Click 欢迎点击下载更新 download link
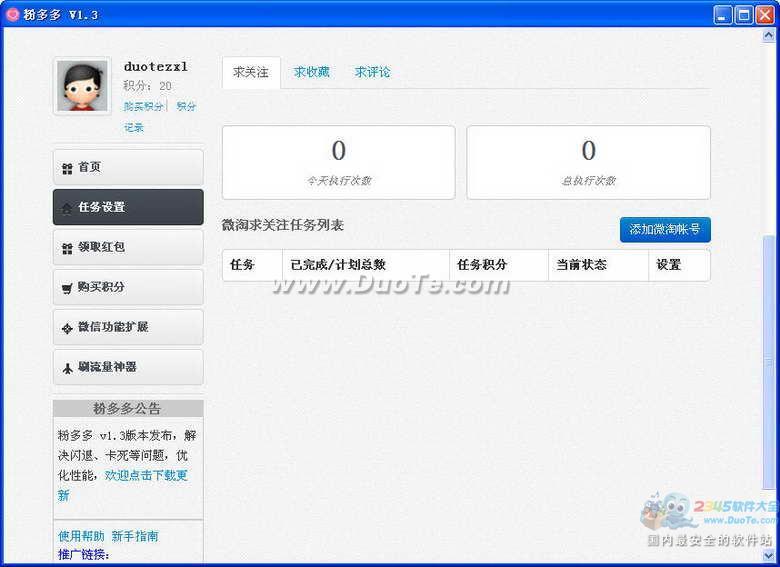 [x=146, y=476]
